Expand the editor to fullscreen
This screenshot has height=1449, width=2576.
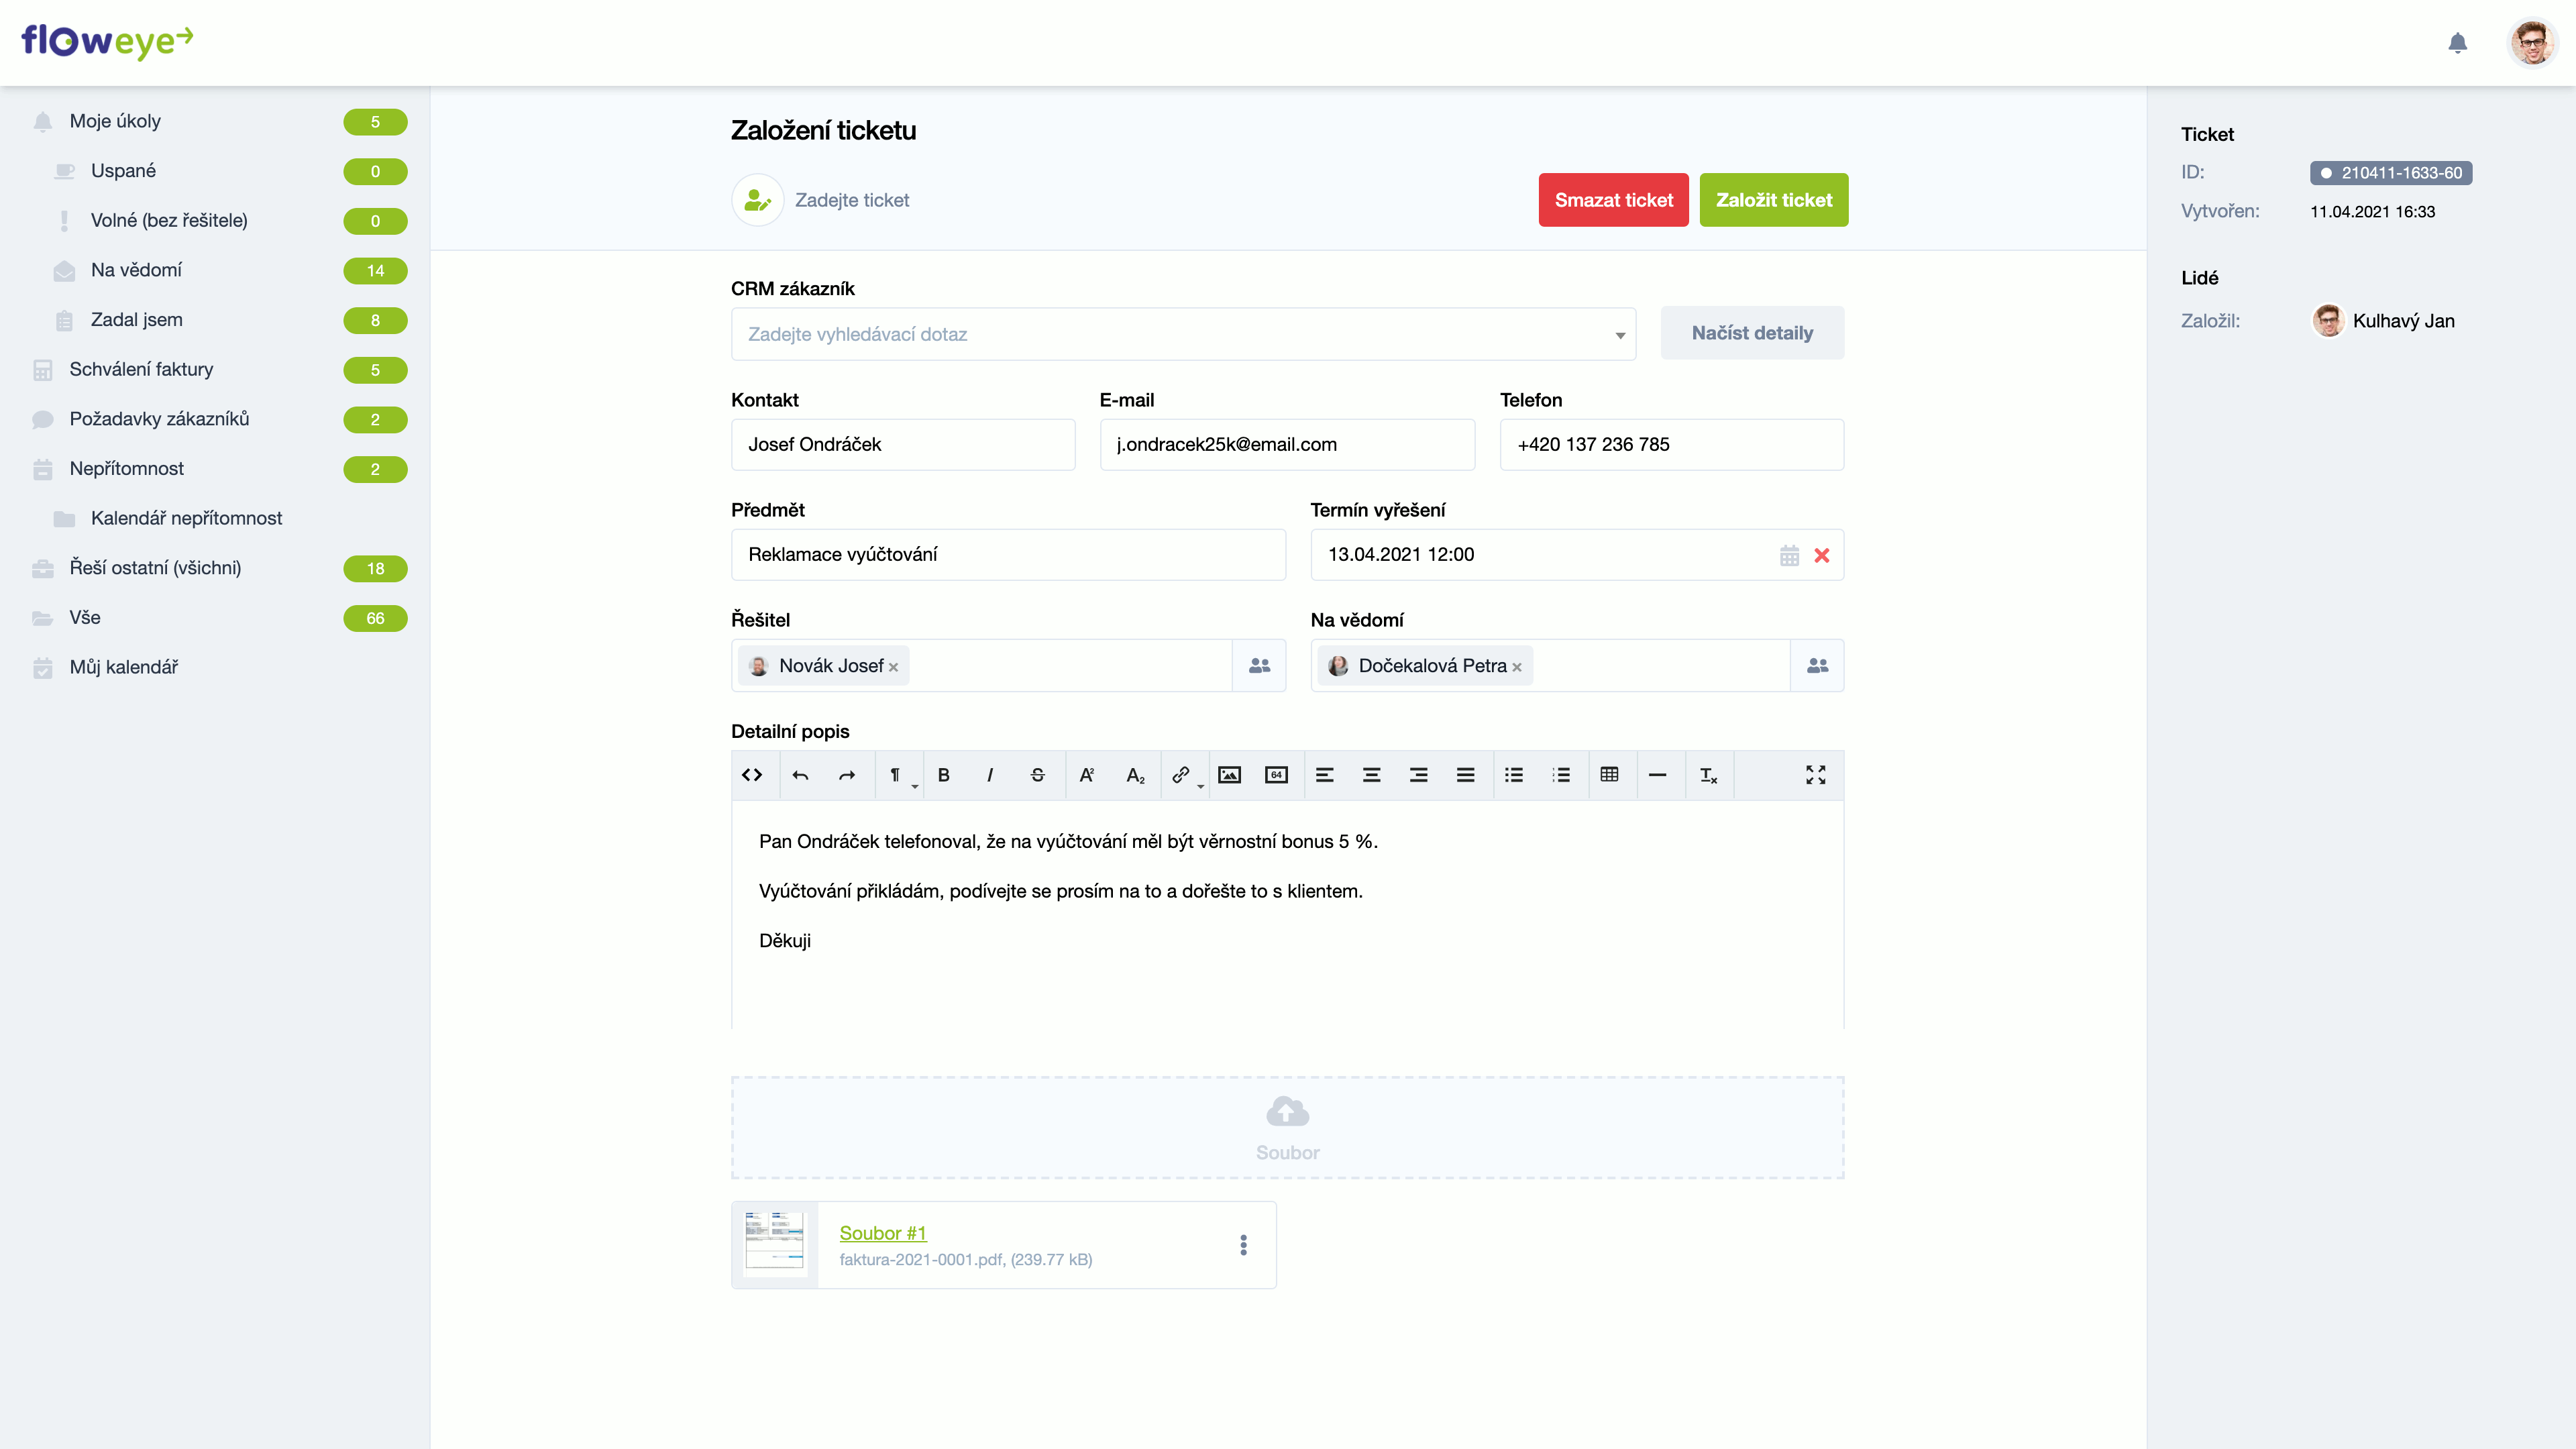click(x=1815, y=775)
